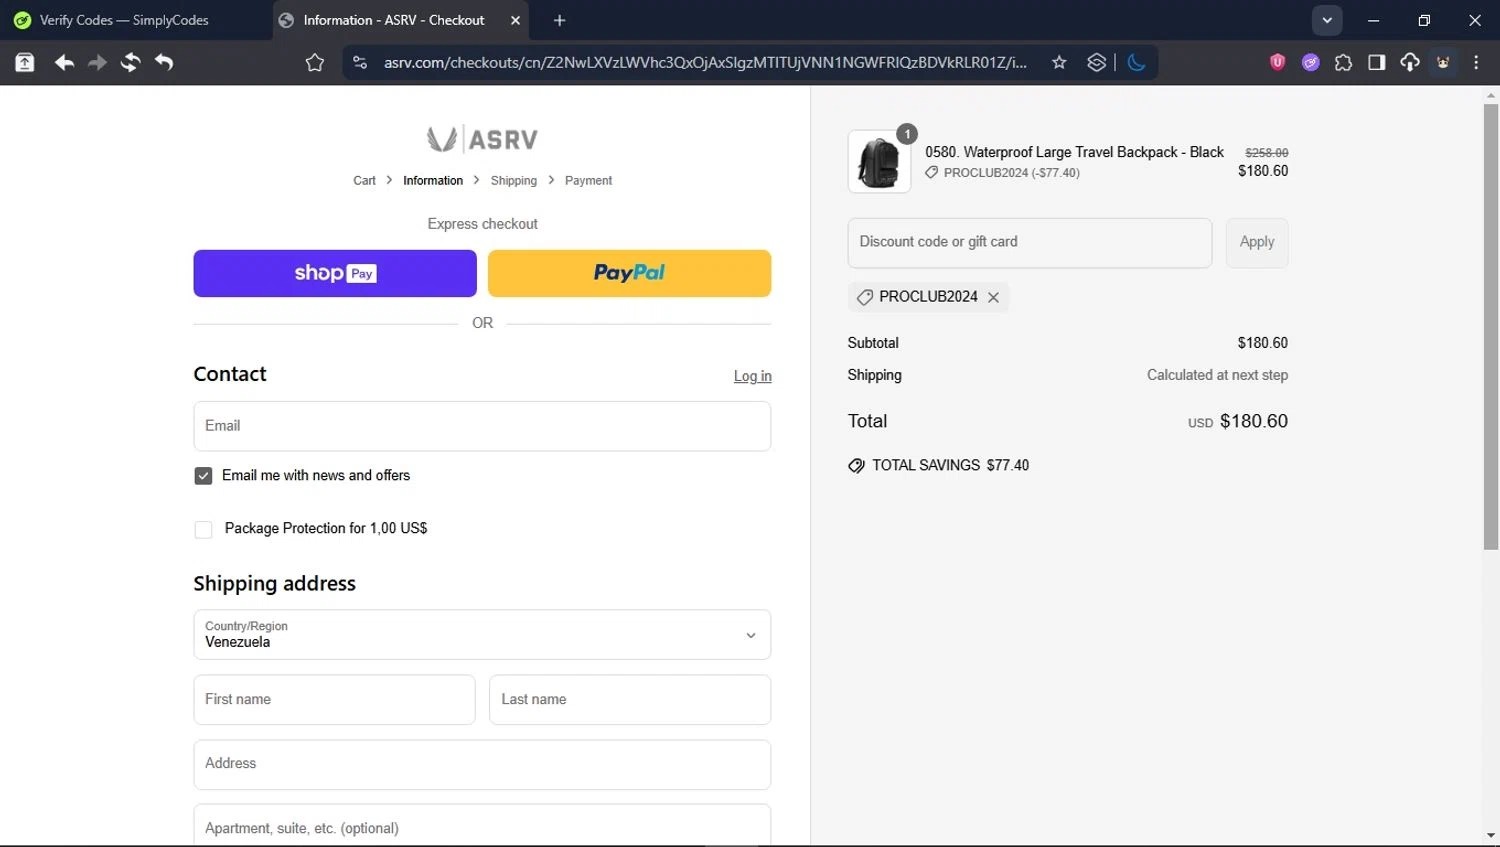Viewport: 1500px width, 847px height.
Task: Click the browser back arrow
Action: (x=65, y=63)
